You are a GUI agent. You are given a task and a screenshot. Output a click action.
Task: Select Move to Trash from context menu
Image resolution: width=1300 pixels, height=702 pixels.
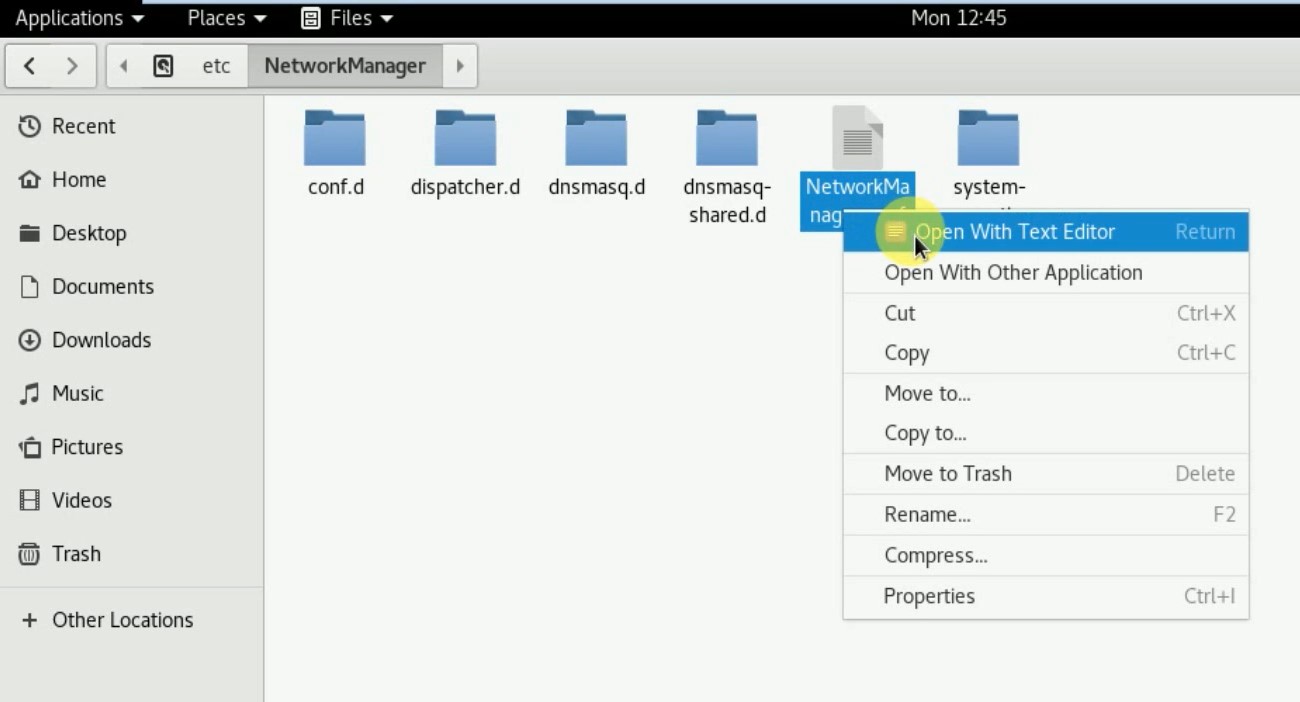(x=947, y=473)
